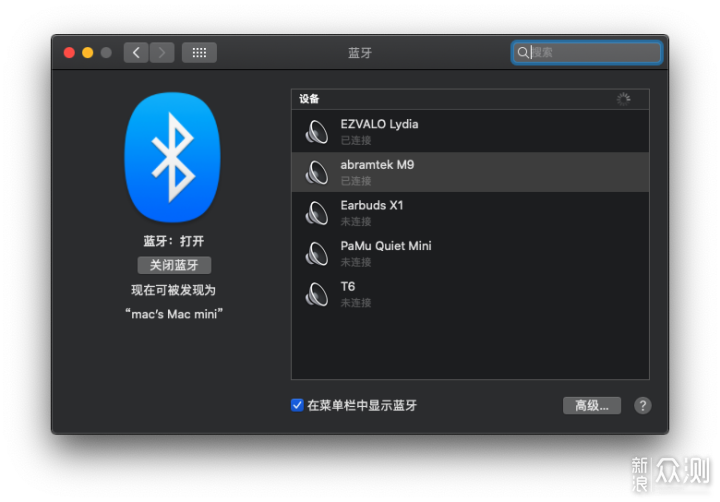This screenshot has width=720, height=502.
Task: Go back with the left chevron button
Action: (136, 53)
